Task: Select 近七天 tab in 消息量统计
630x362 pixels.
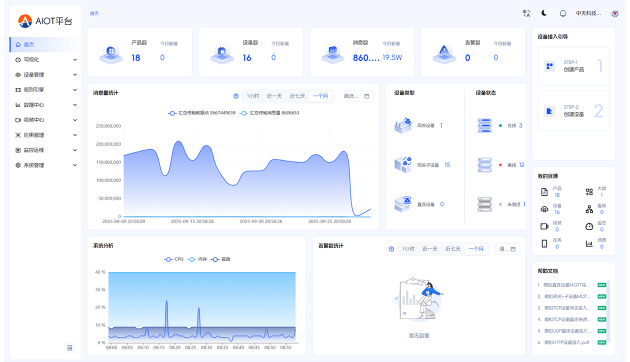Action: point(297,96)
